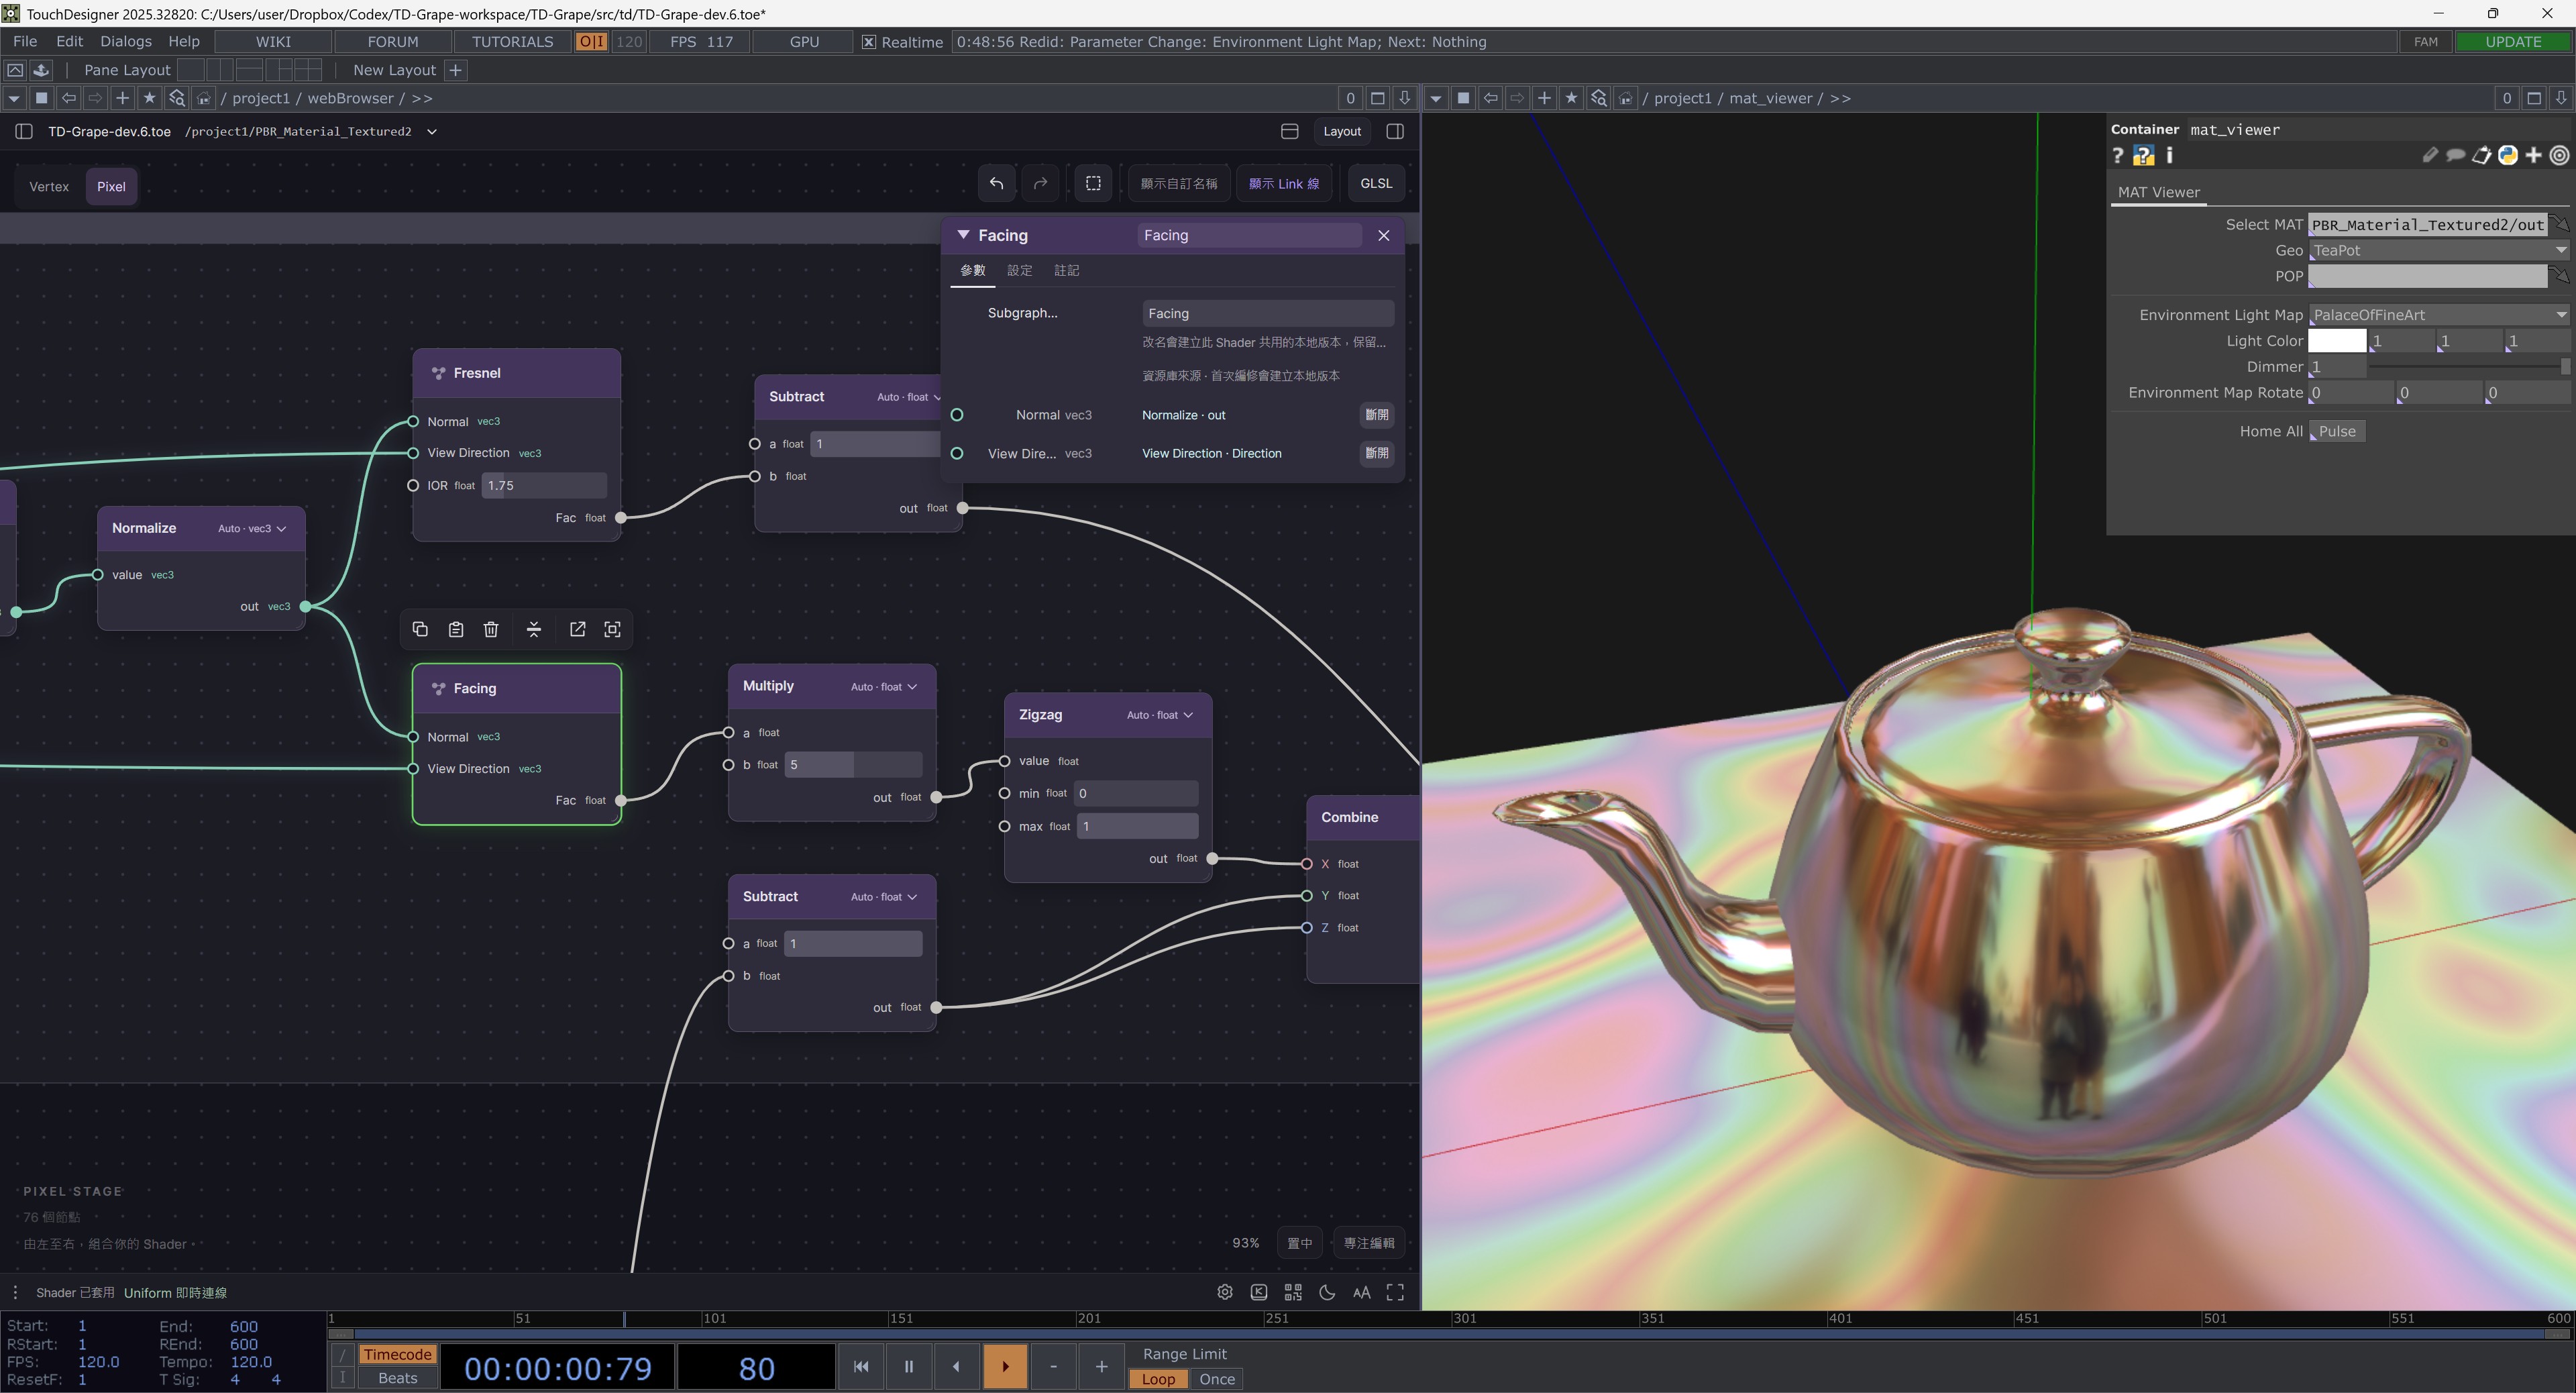Click the GLSL button
This screenshot has width=2576, height=1393.
[x=1376, y=183]
